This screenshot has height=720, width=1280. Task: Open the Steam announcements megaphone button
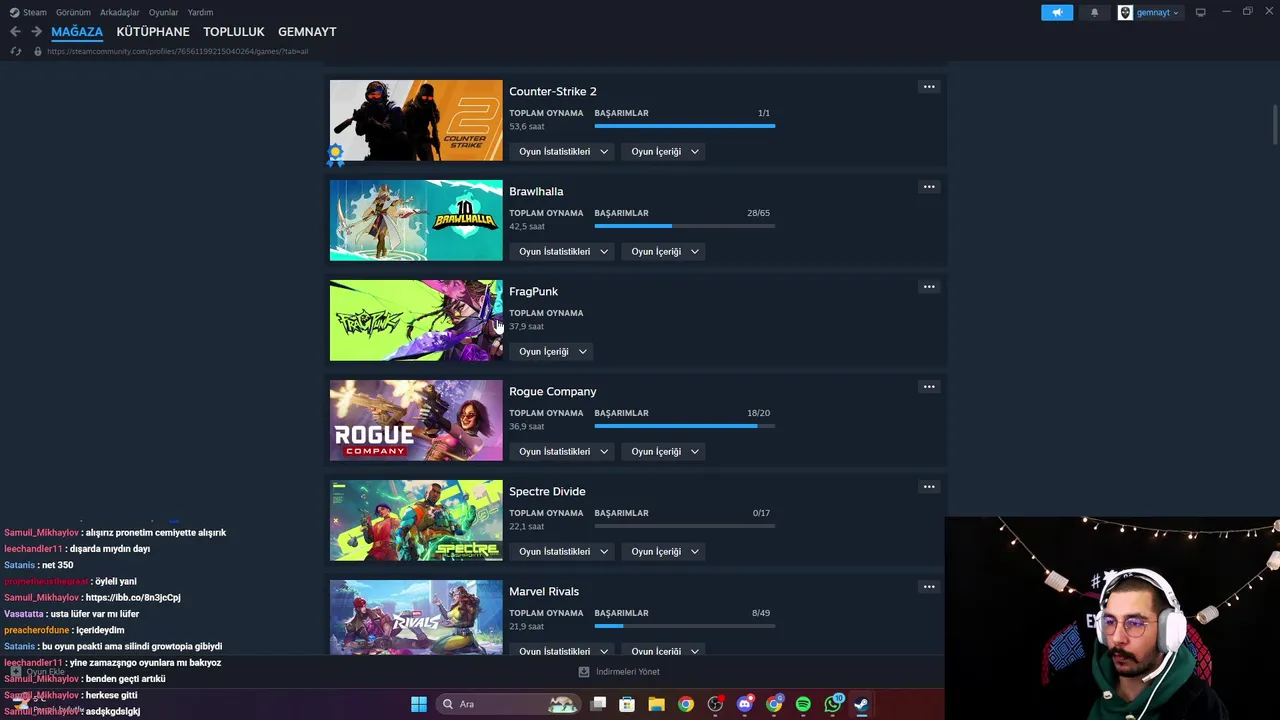[1057, 12]
